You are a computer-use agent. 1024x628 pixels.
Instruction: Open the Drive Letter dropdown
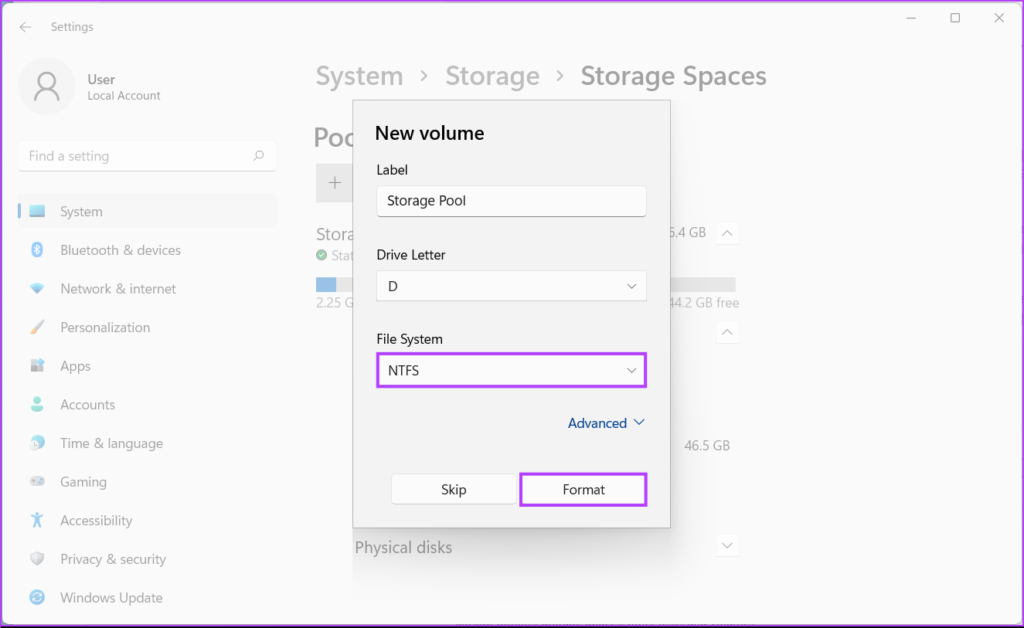click(511, 286)
